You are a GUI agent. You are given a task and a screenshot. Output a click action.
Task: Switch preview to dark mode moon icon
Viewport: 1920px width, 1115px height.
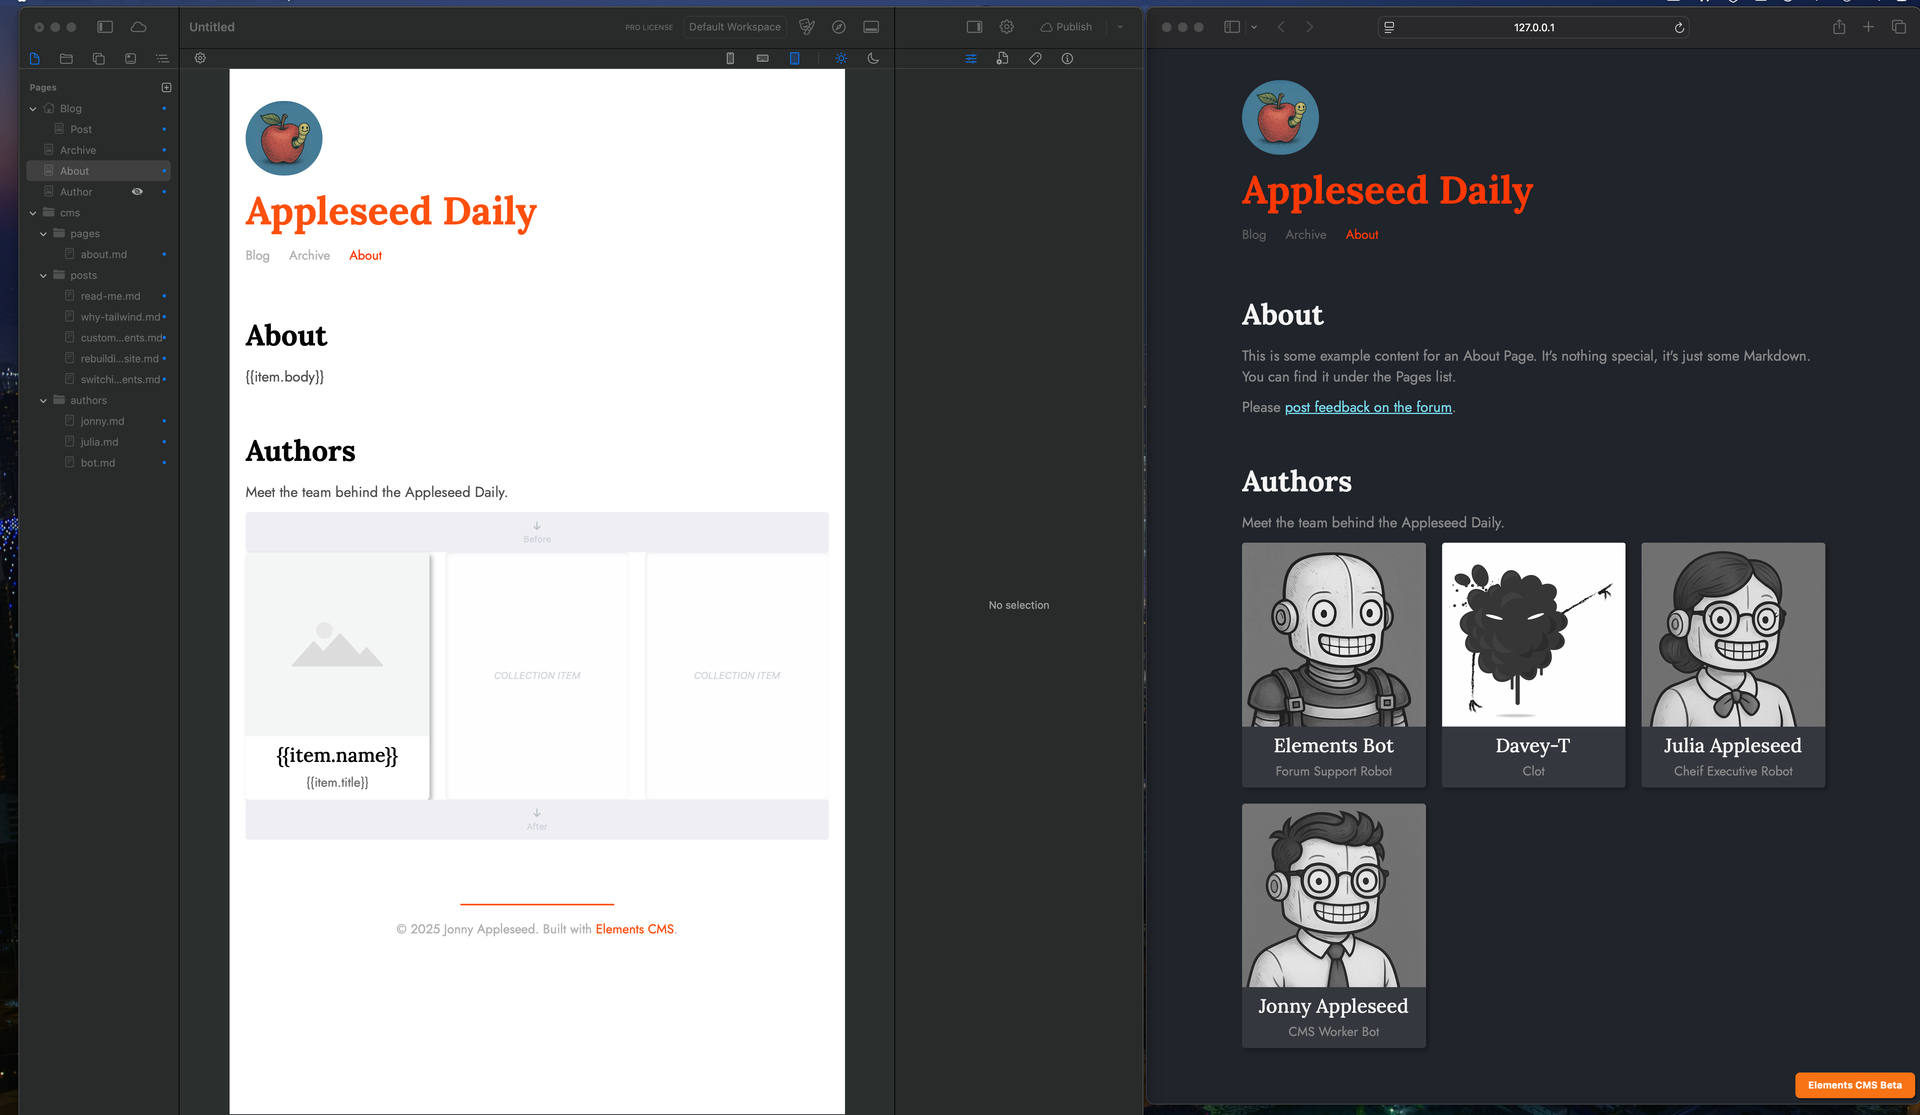[x=873, y=59]
